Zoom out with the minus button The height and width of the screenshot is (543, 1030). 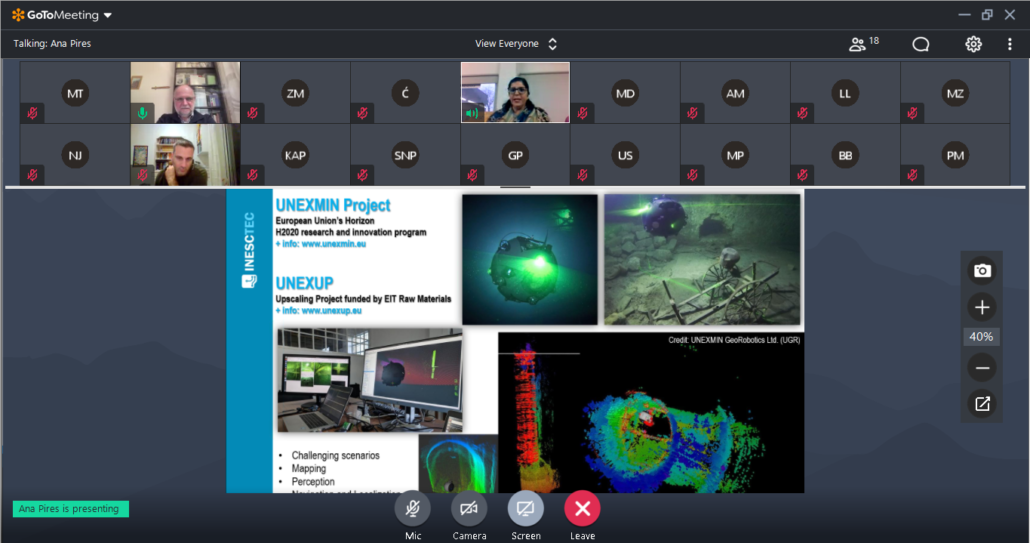coord(981,368)
